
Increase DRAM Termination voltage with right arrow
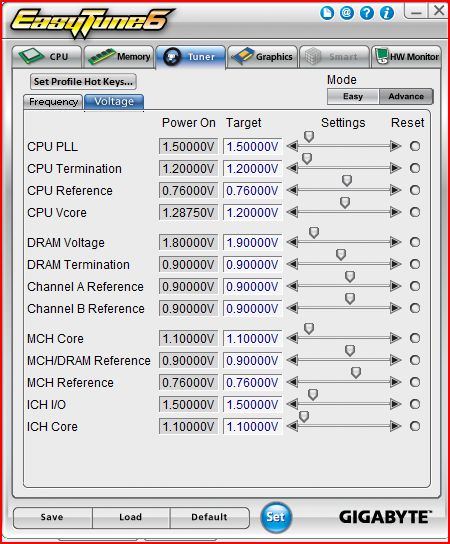(x=395, y=264)
